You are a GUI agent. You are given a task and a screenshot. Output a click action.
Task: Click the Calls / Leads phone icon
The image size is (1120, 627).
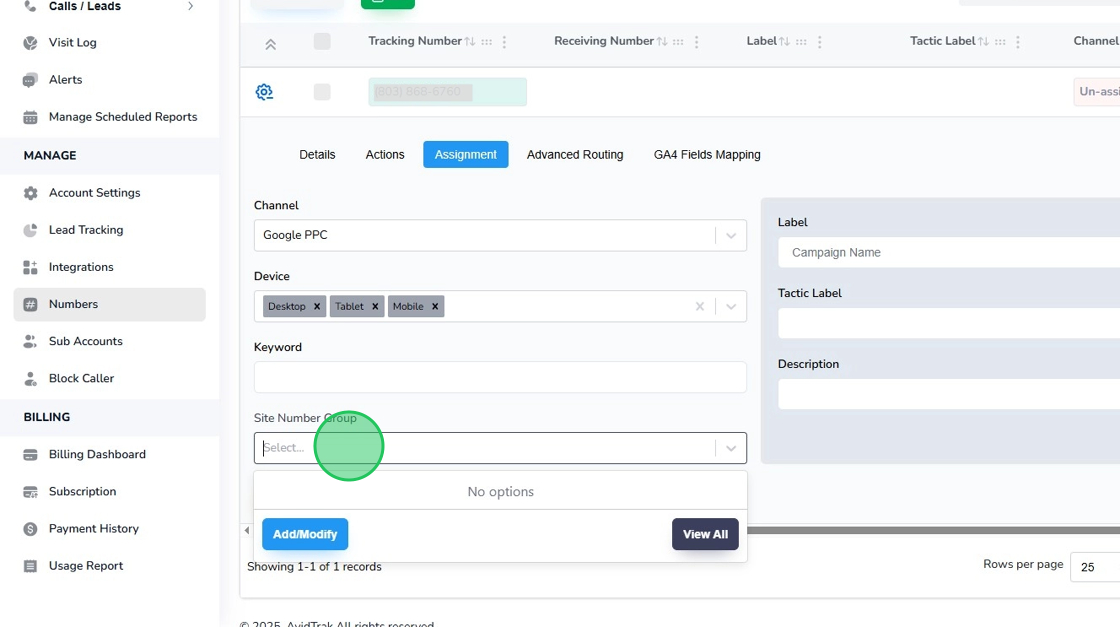tap(30, 6)
